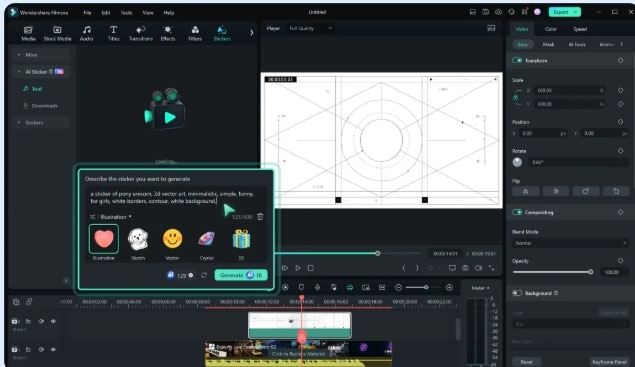Open the user profile avatar
Viewport: 635px width, 367px height.
click(537, 12)
